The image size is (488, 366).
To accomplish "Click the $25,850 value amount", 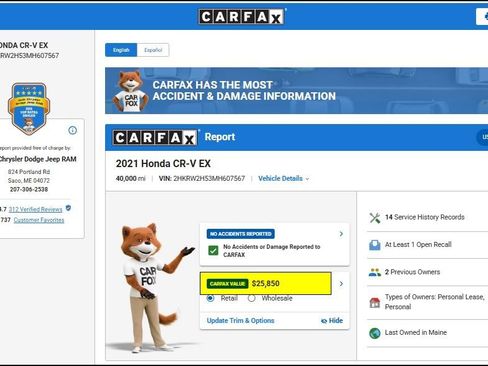I will [x=266, y=284].
